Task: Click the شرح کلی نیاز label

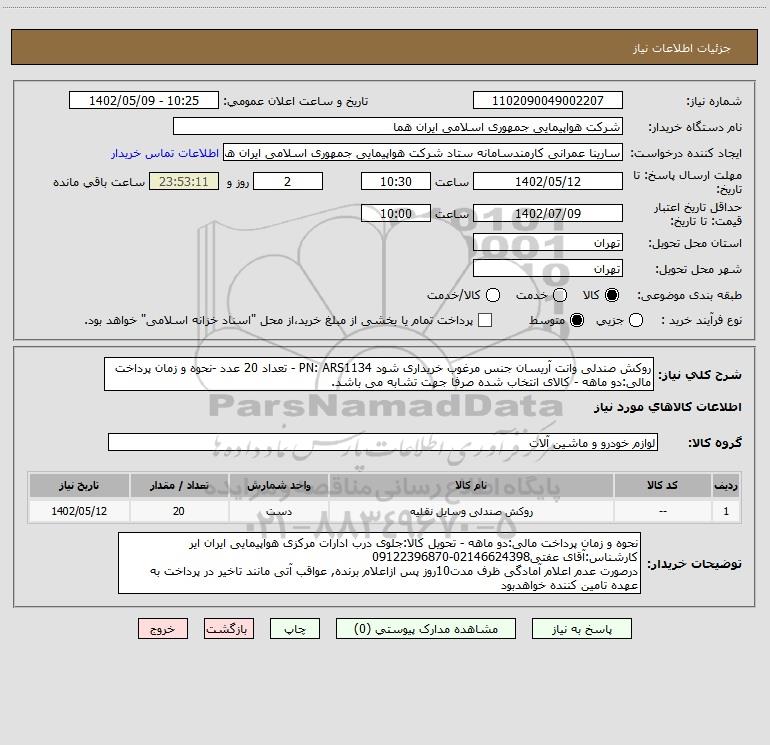Action: click(700, 375)
